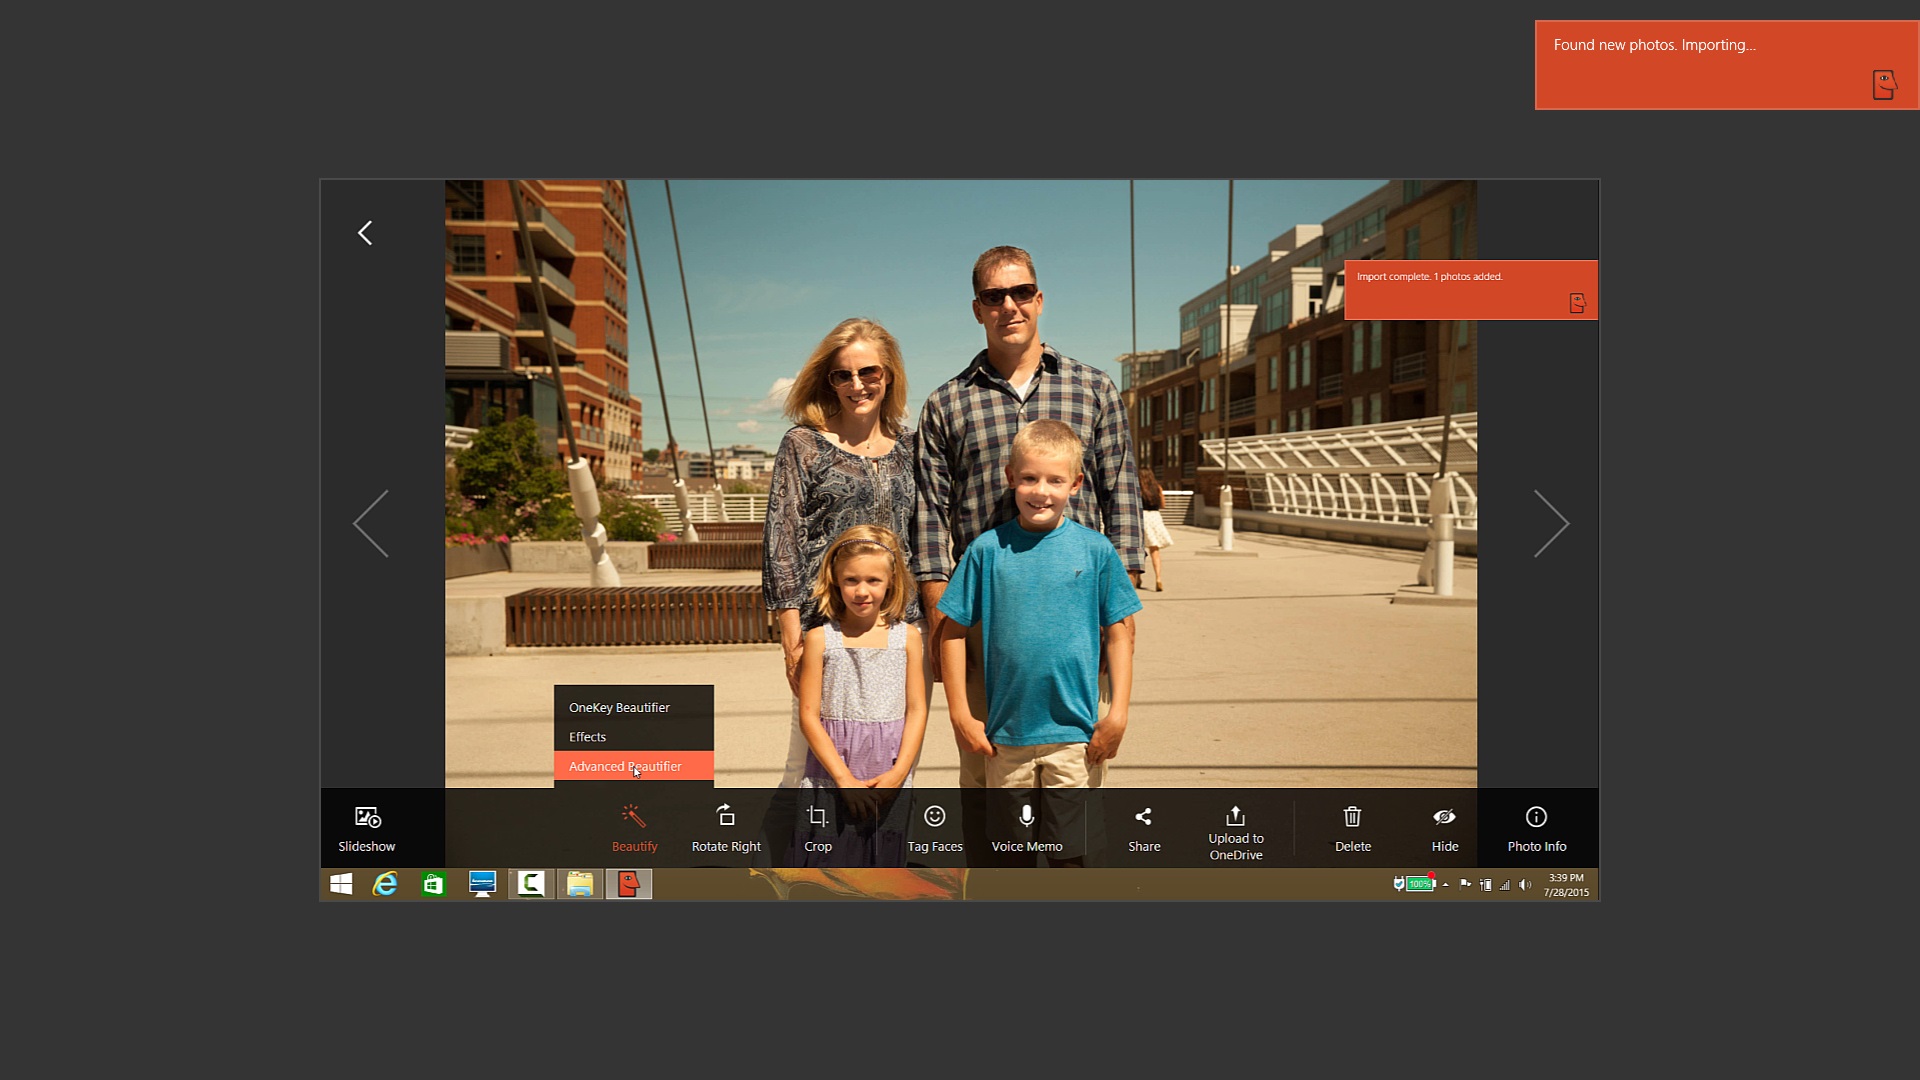The image size is (1920, 1080).
Task: Click the Import complete notification
Action: pyautogui.click(x=1470, y=290)
